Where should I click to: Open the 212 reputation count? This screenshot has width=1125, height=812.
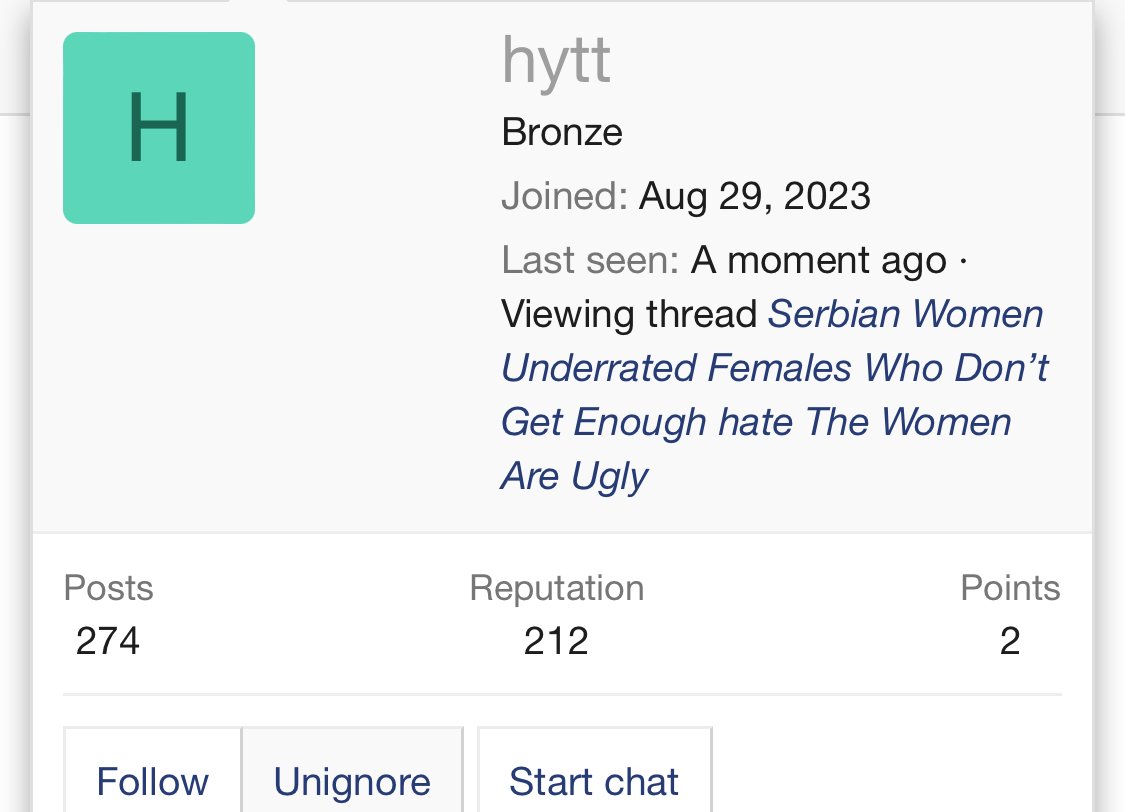(556, 641)
